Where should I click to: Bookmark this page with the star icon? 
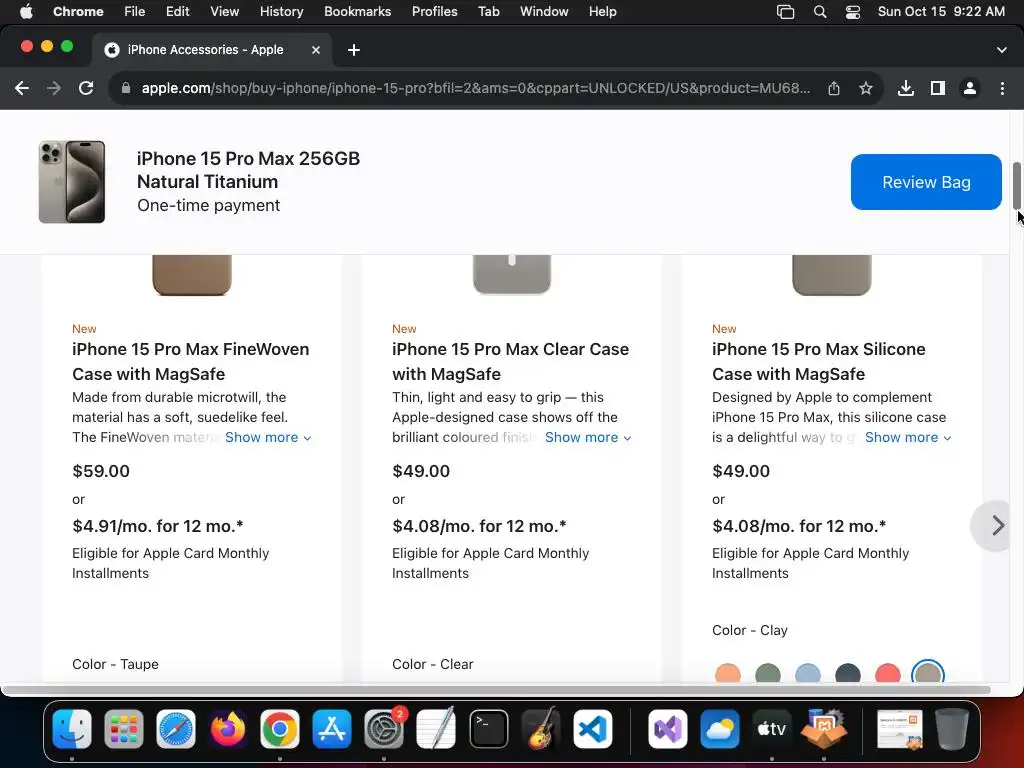point(866,88)
